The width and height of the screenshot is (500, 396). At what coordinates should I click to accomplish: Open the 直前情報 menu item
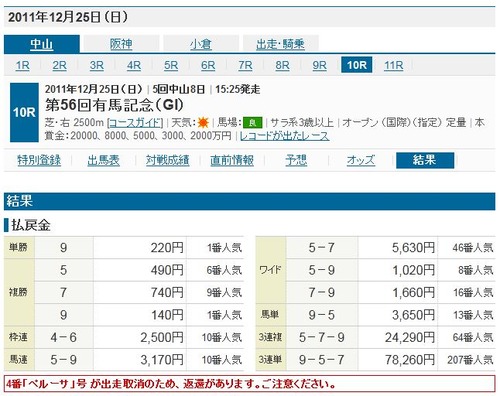[x=232, y=160]
